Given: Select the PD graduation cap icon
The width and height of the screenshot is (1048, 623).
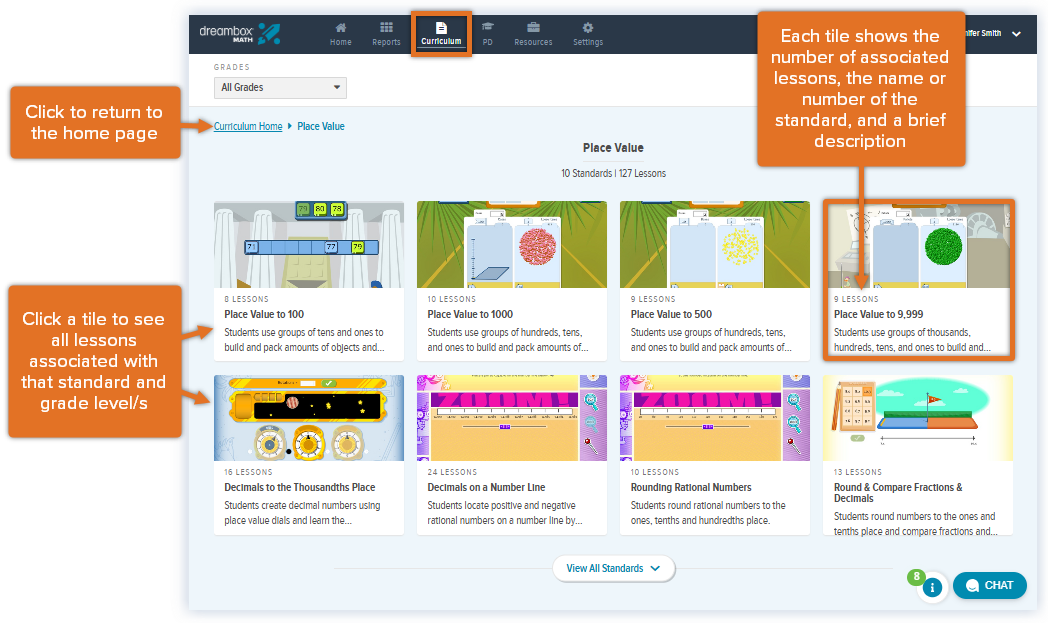Looking at the screenshot, I should 487,27.
